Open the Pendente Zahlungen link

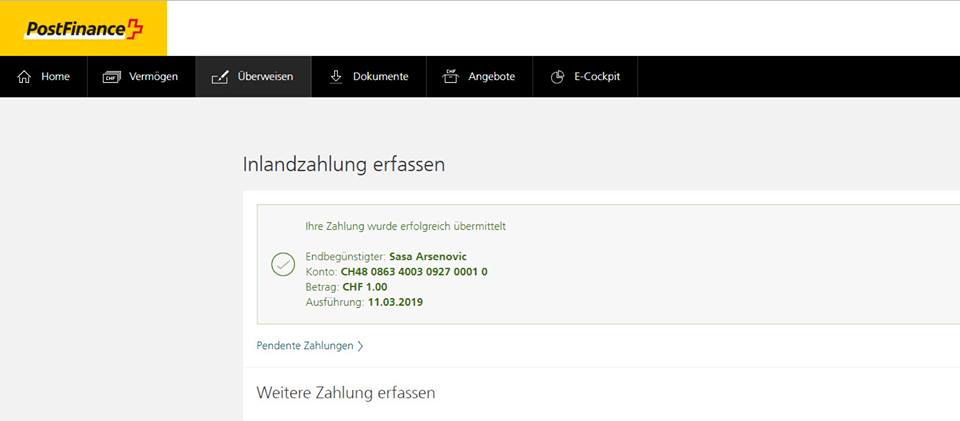pos(305,346)
